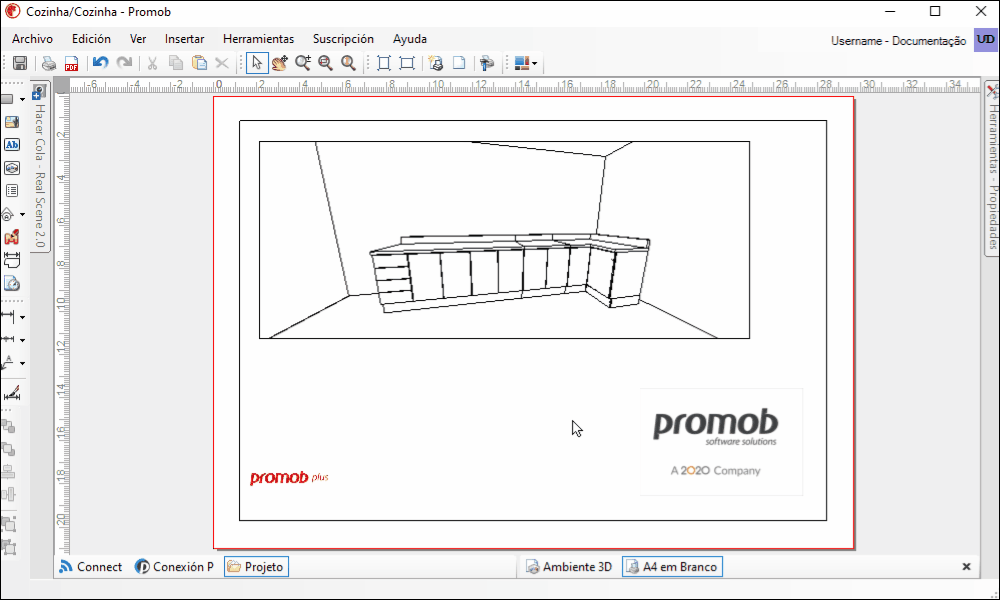
Task: Select the dimensioned view tool
Action: click(11, 260)
